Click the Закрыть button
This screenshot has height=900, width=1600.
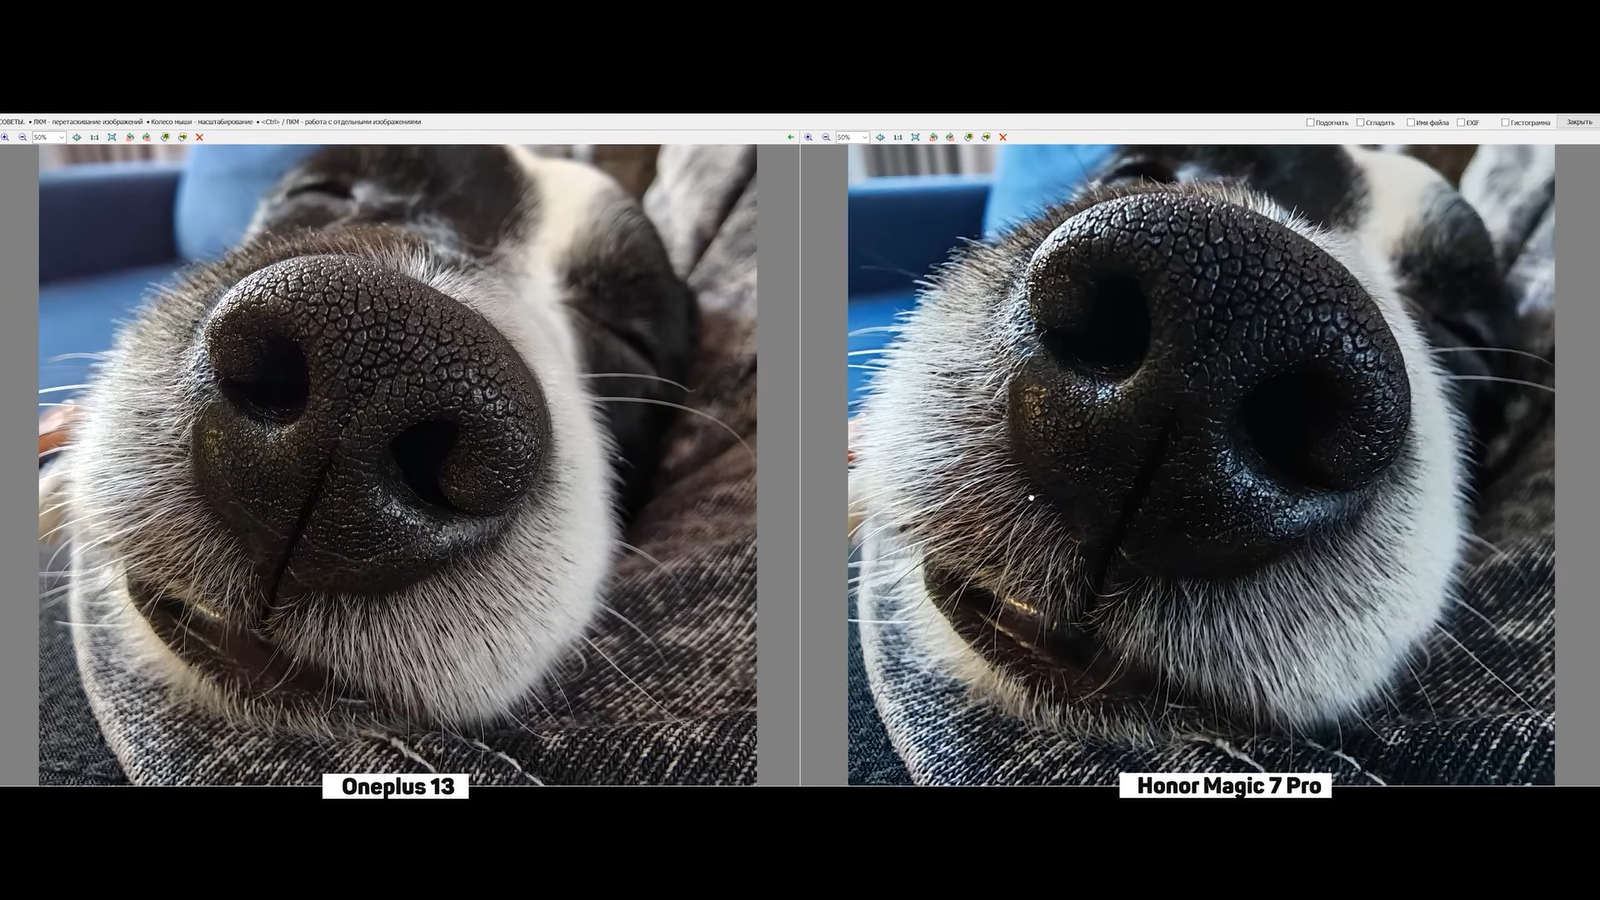[x=1579, y=122]
